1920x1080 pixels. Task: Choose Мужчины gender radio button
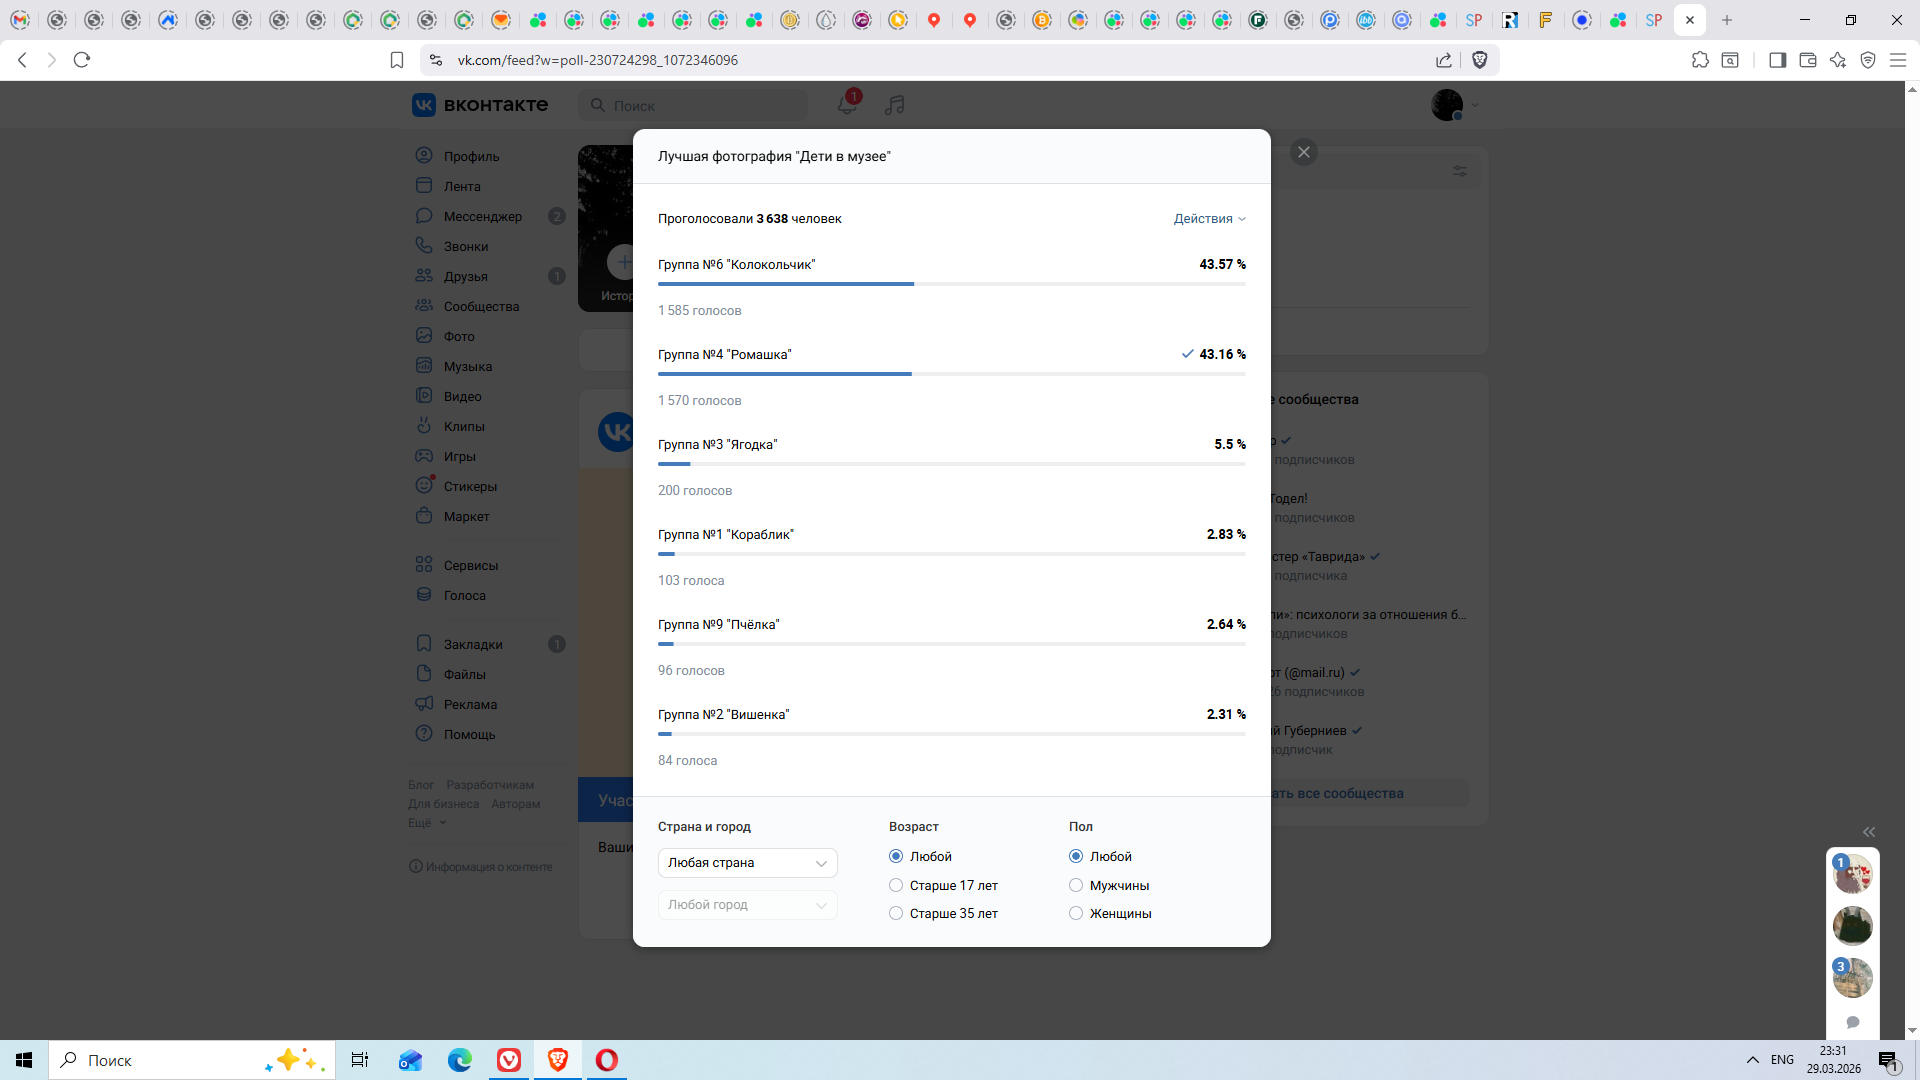[x=1076, y=885]
